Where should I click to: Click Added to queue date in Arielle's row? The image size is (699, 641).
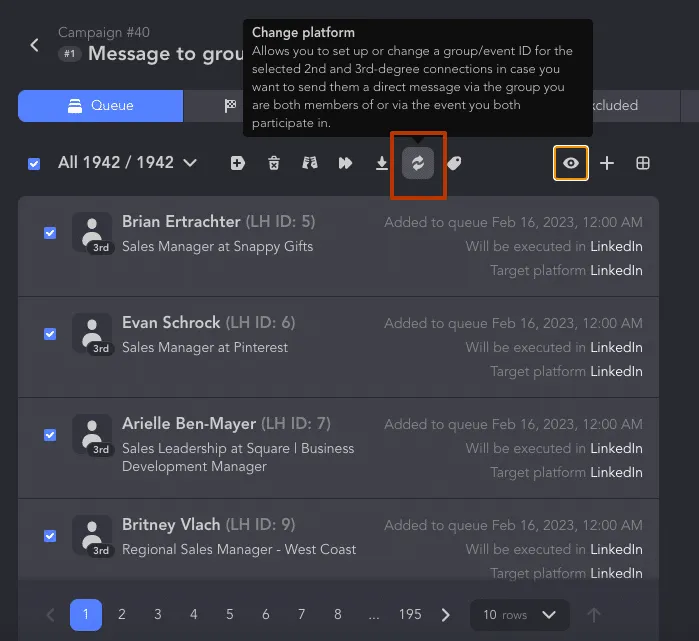coord(513,424)
